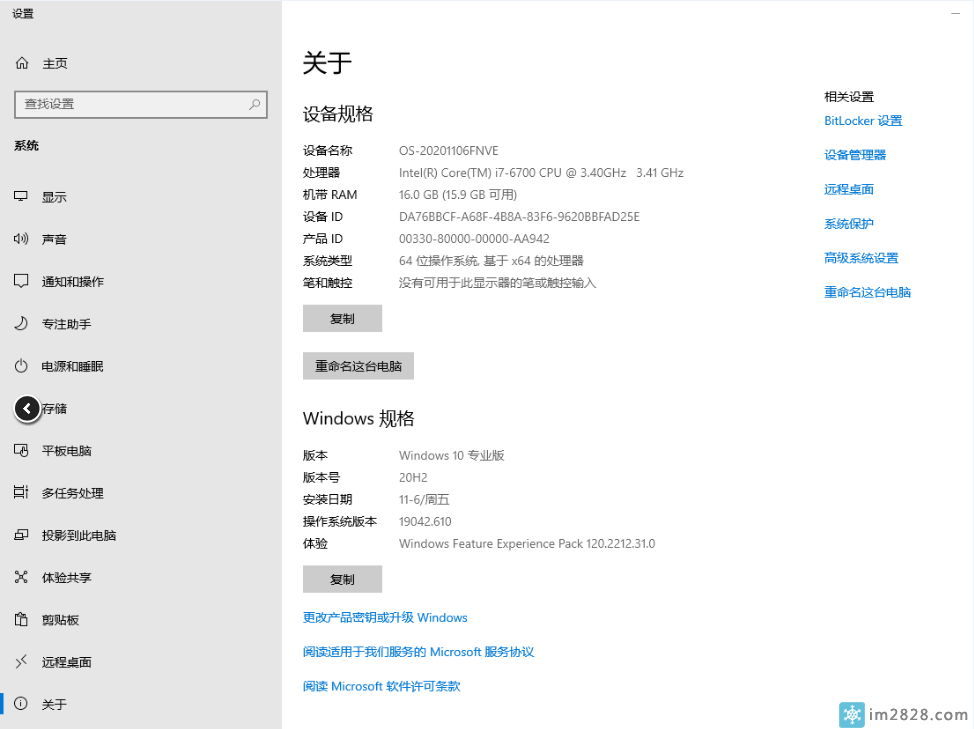Open 主页 home page
The width and height of the screenshot is (974, 729).
[55, 63]
